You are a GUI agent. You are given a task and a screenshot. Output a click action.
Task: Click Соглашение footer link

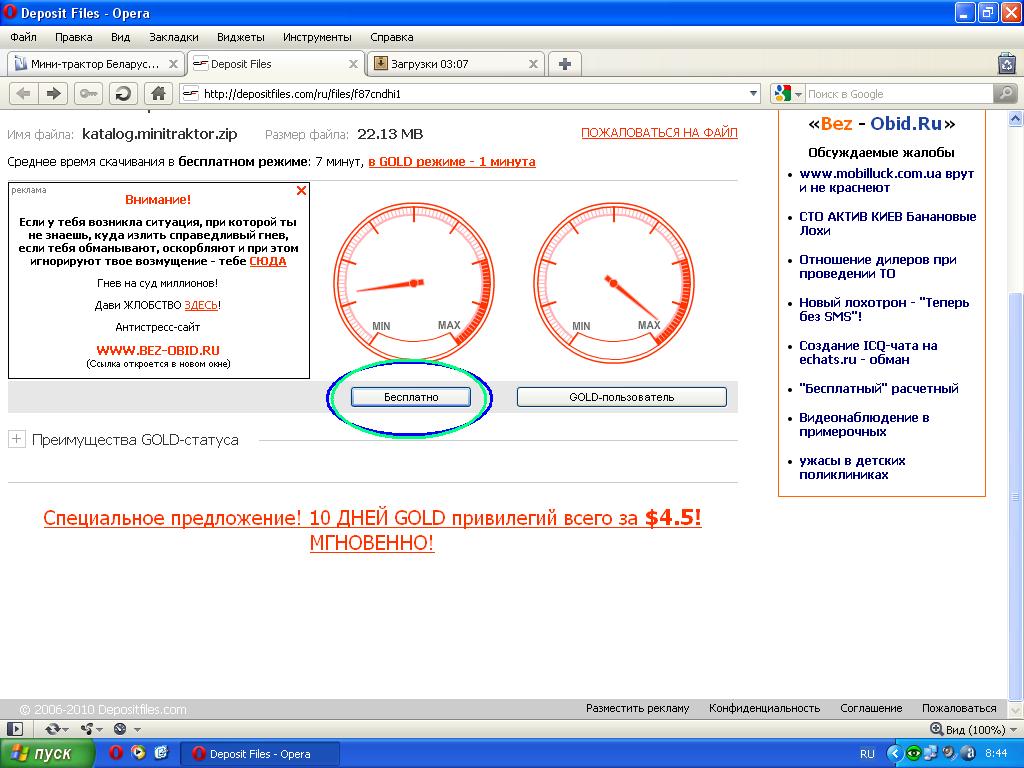pos(871,708)
